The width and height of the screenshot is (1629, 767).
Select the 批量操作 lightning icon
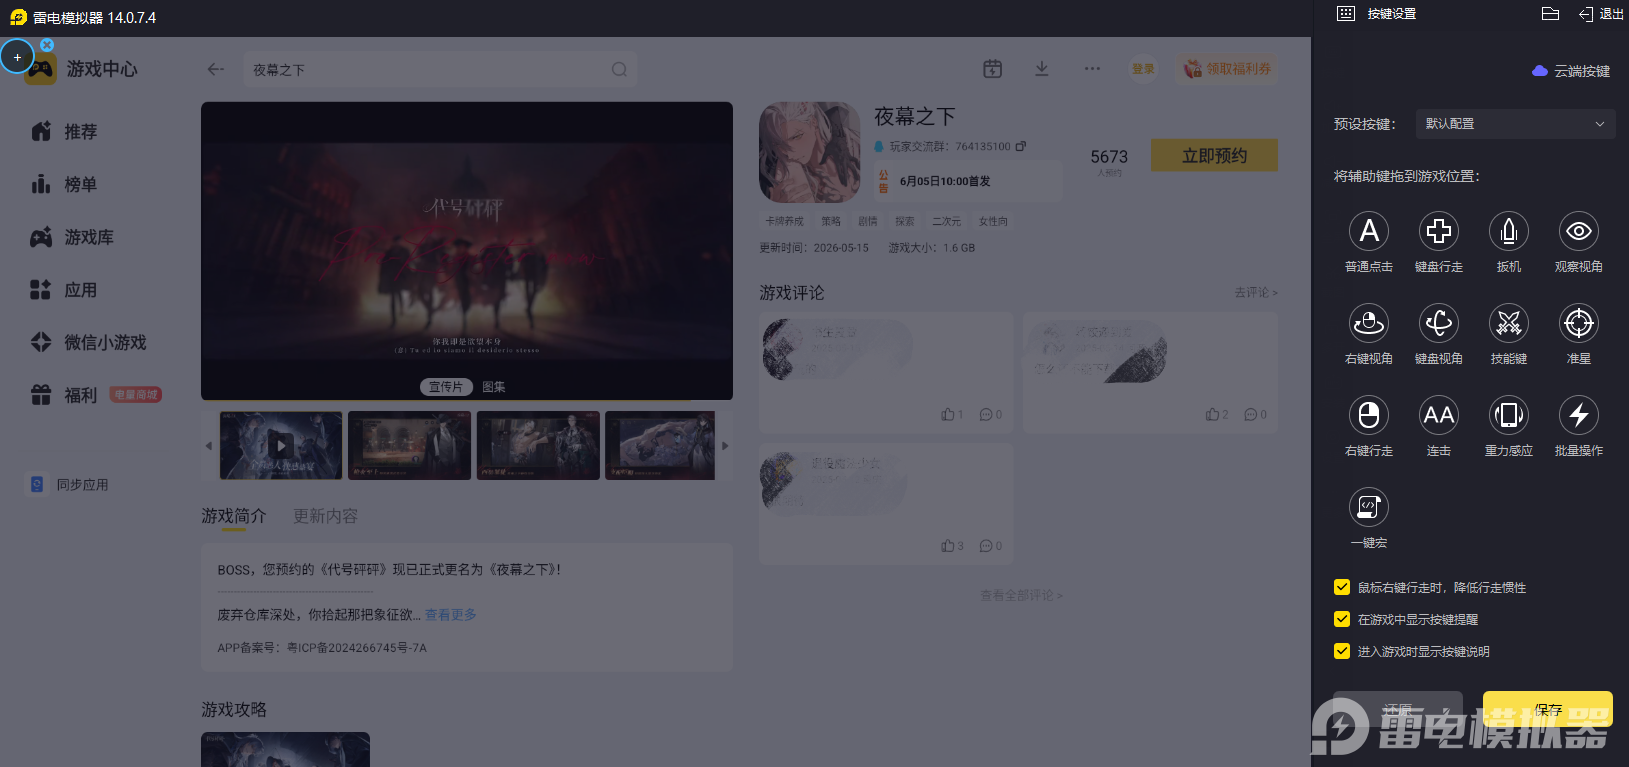[1579, 415]
